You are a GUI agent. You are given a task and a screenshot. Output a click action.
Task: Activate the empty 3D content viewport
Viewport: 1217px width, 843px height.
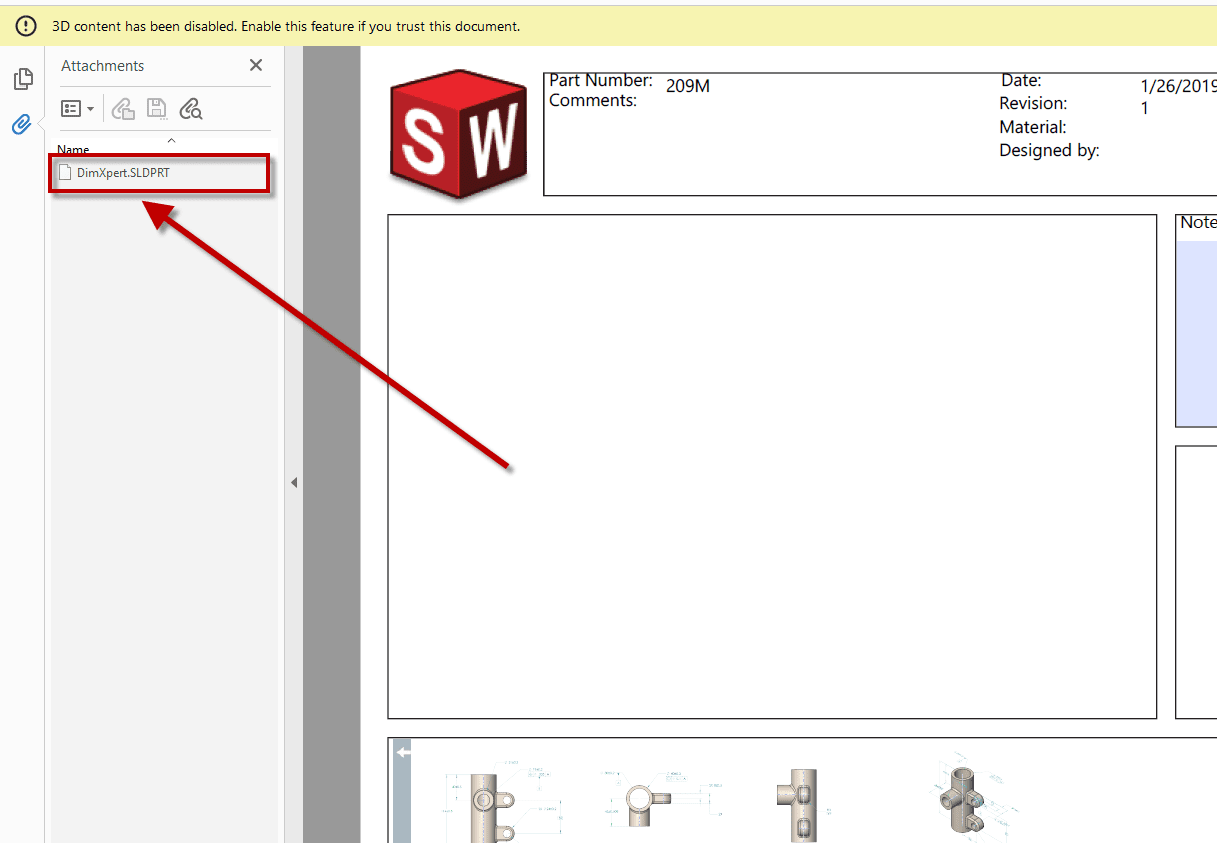pyautogui.click(x=772, y=466)
